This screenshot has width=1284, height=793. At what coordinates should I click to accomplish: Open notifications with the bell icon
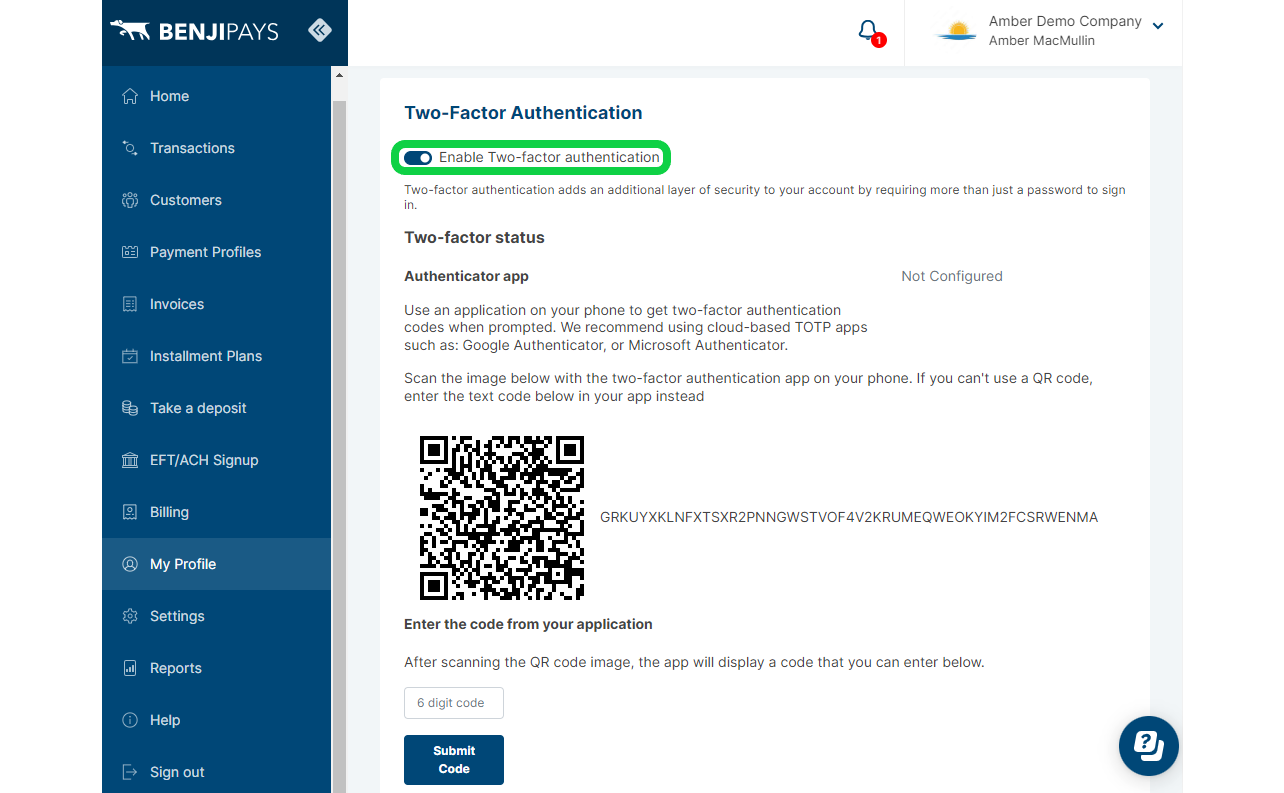[x=869, y=31]
